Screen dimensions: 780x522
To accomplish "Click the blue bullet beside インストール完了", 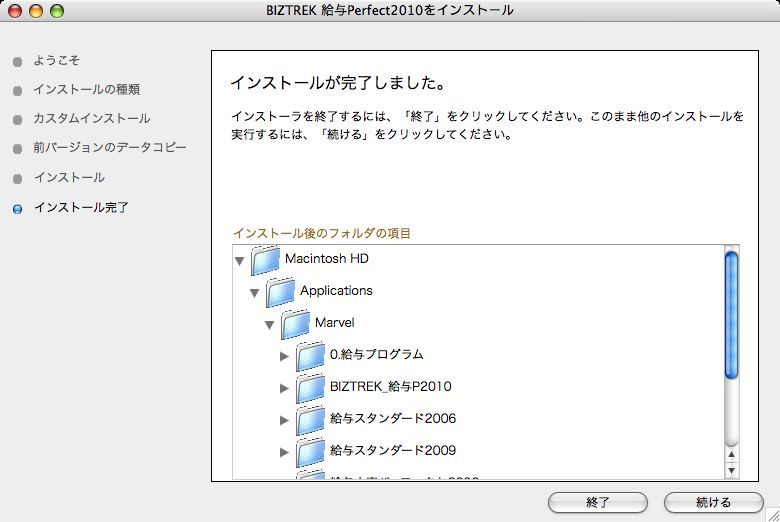I will [x=17, y=209].
